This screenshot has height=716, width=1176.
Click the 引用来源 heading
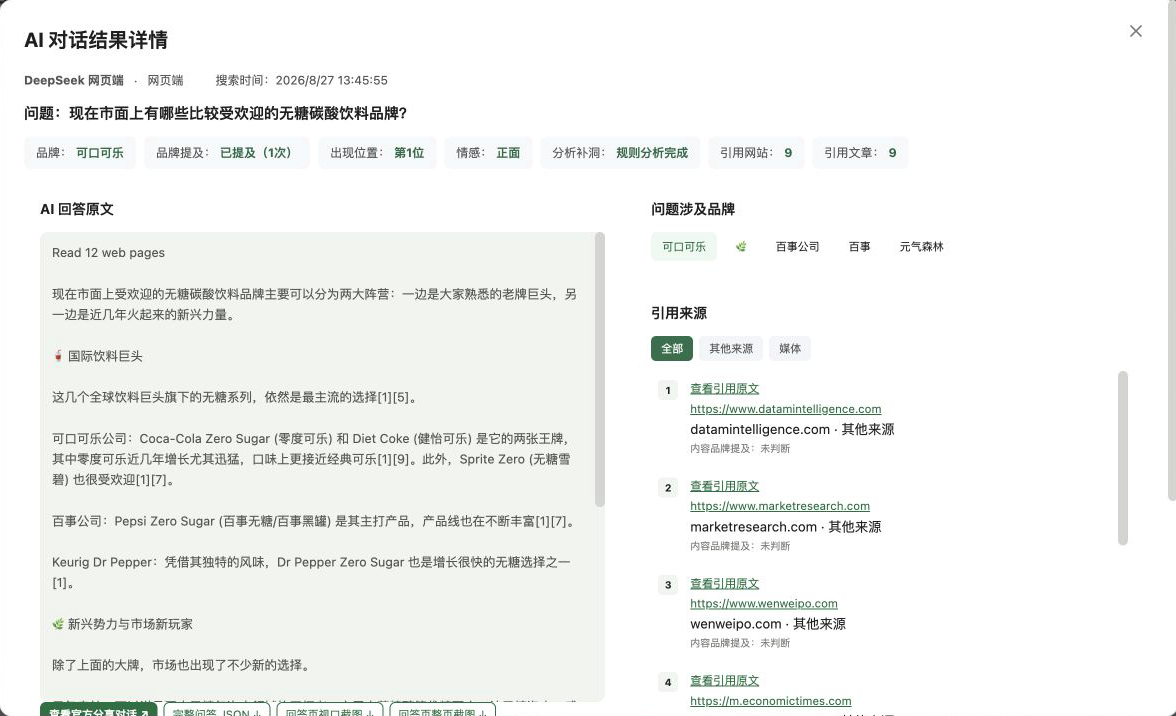tap(679, 313)
